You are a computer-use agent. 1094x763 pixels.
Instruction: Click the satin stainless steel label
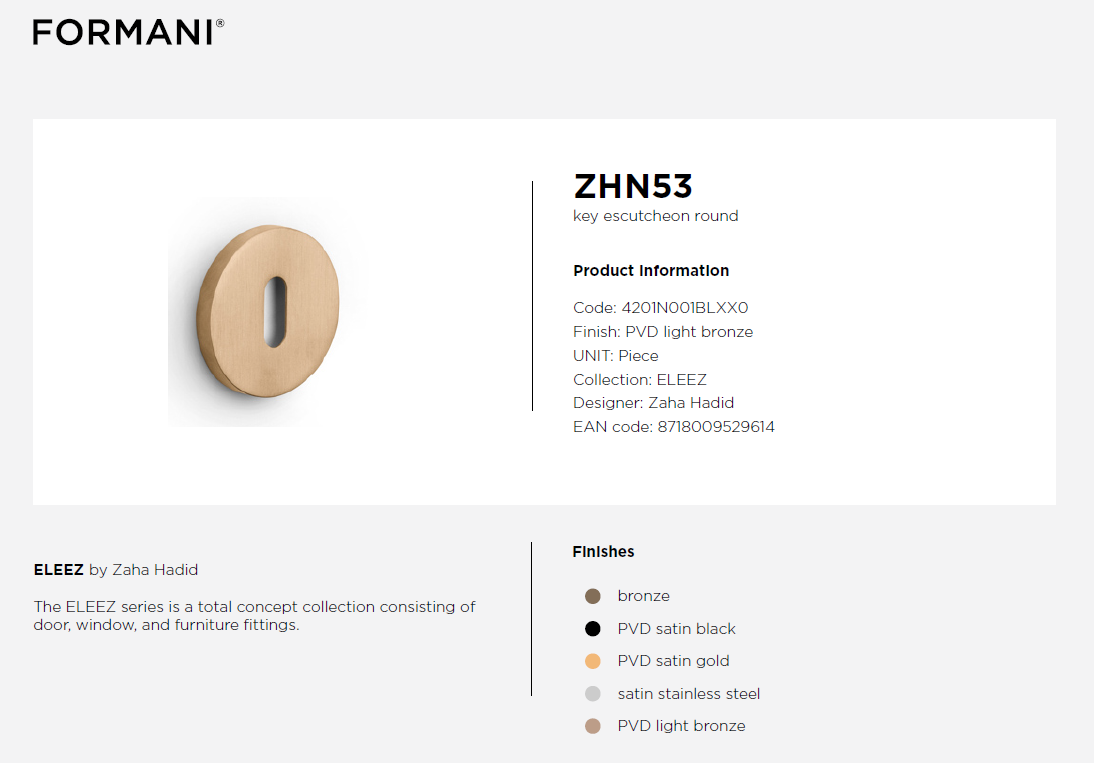pos(689,694)
